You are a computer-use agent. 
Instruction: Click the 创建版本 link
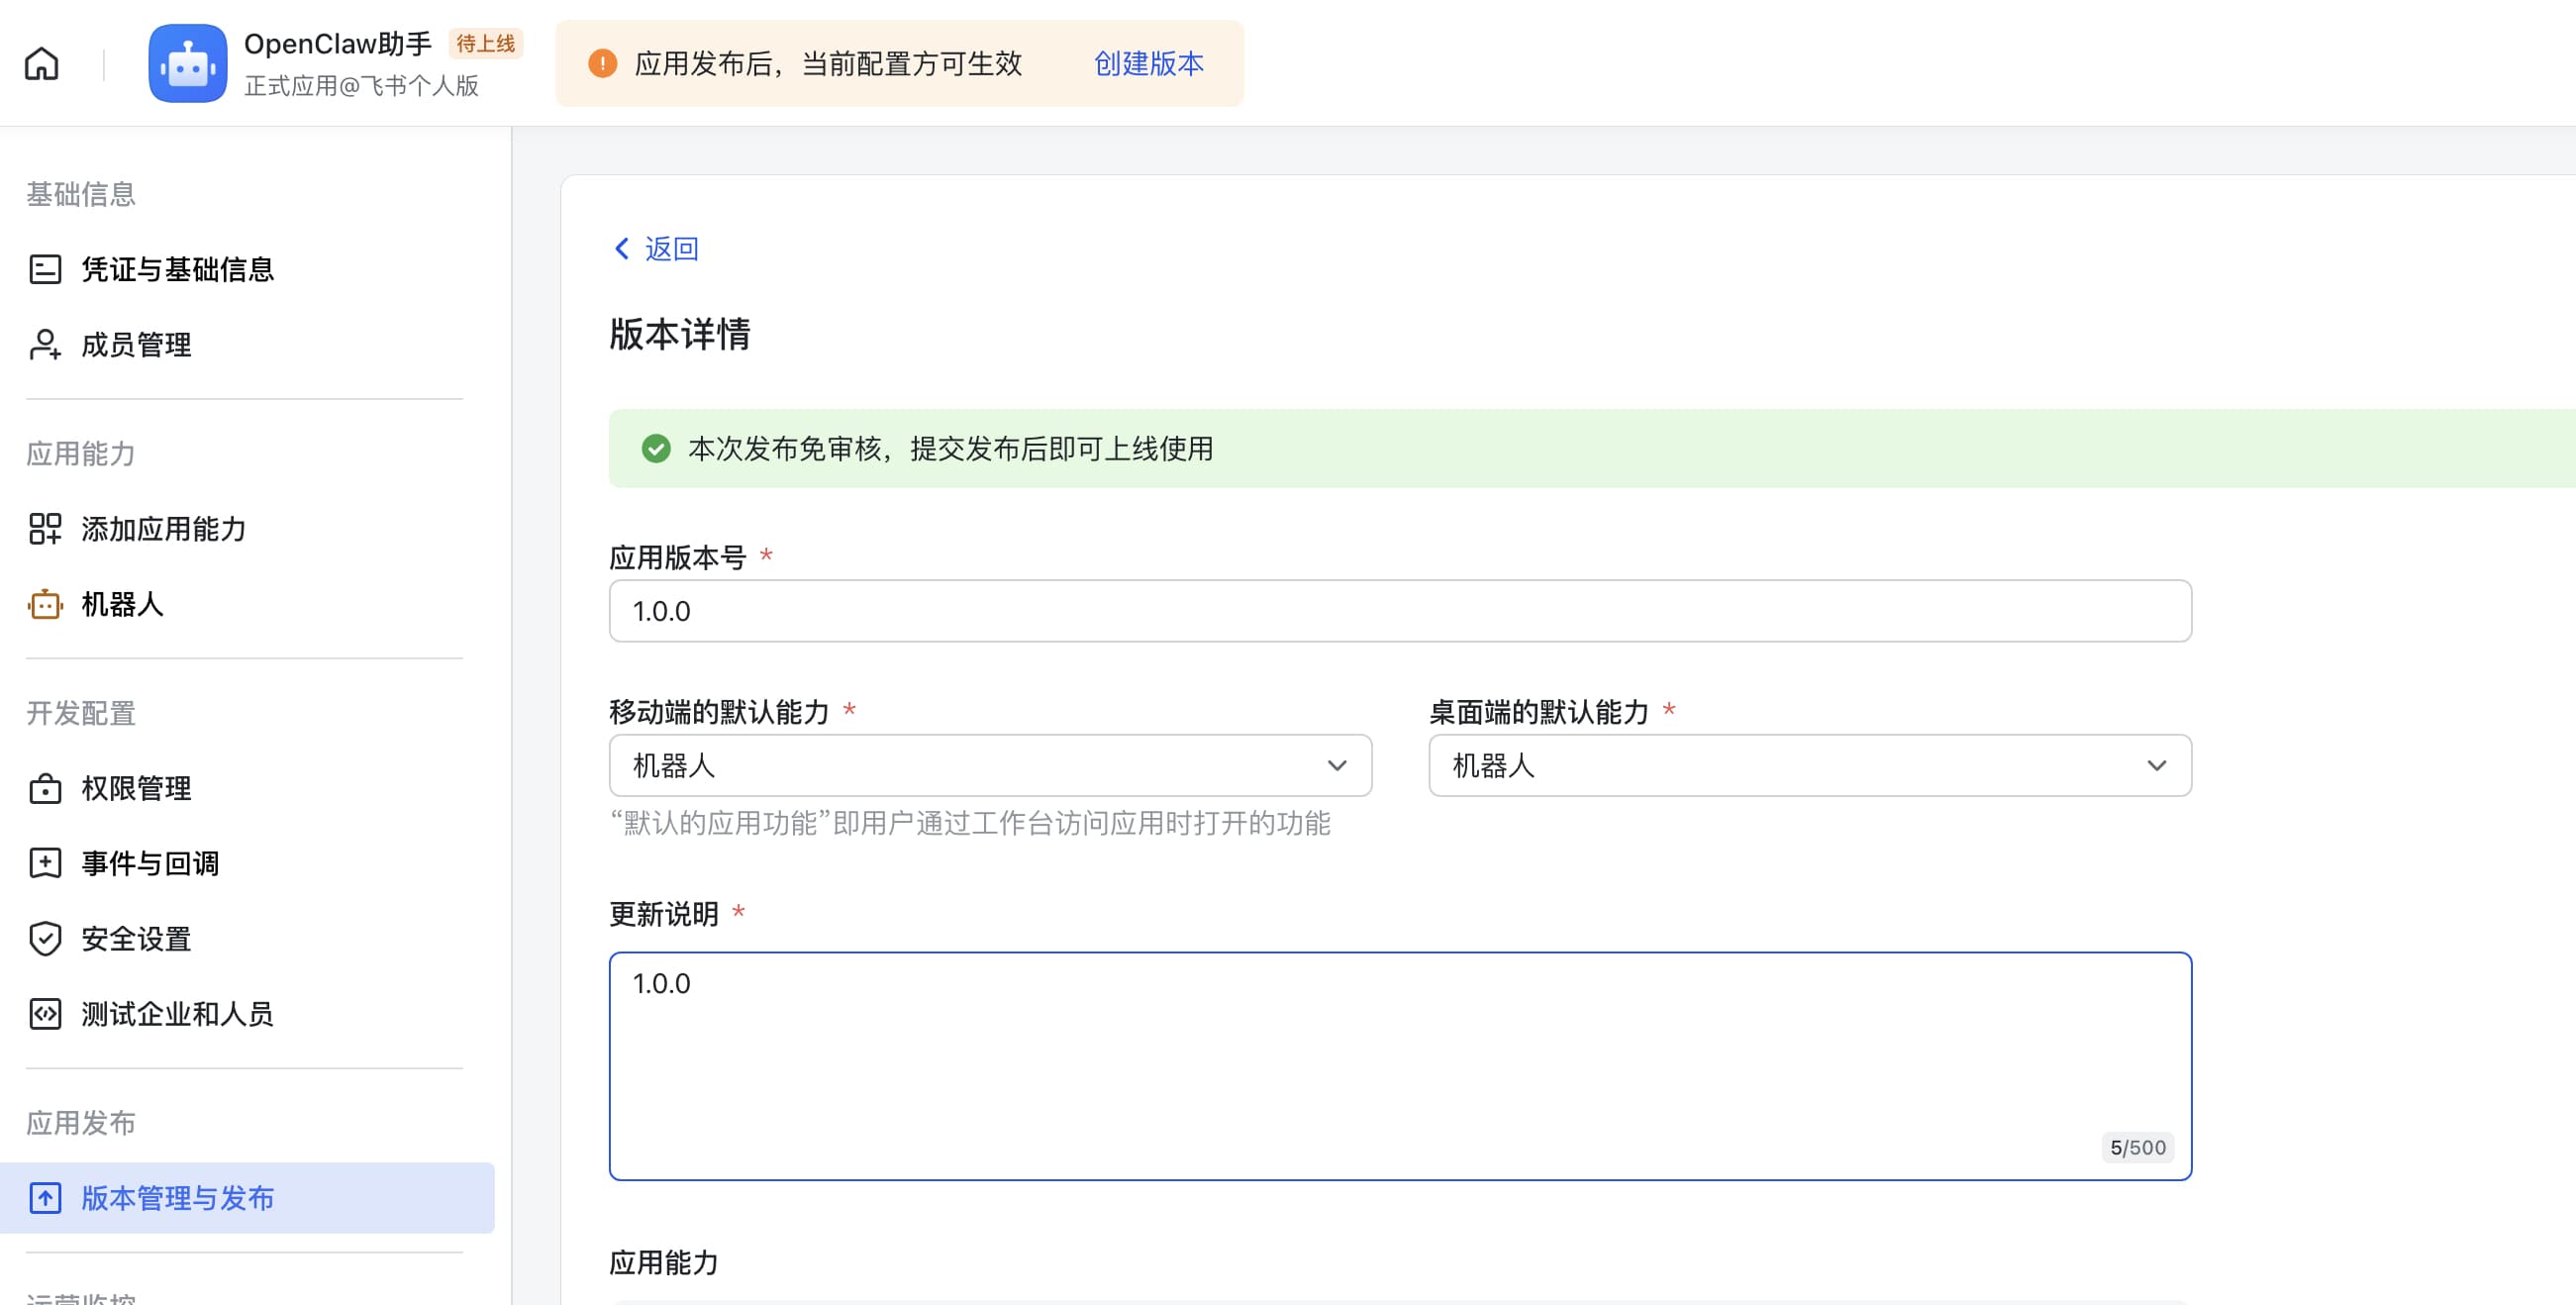(x=1148, y=63)
